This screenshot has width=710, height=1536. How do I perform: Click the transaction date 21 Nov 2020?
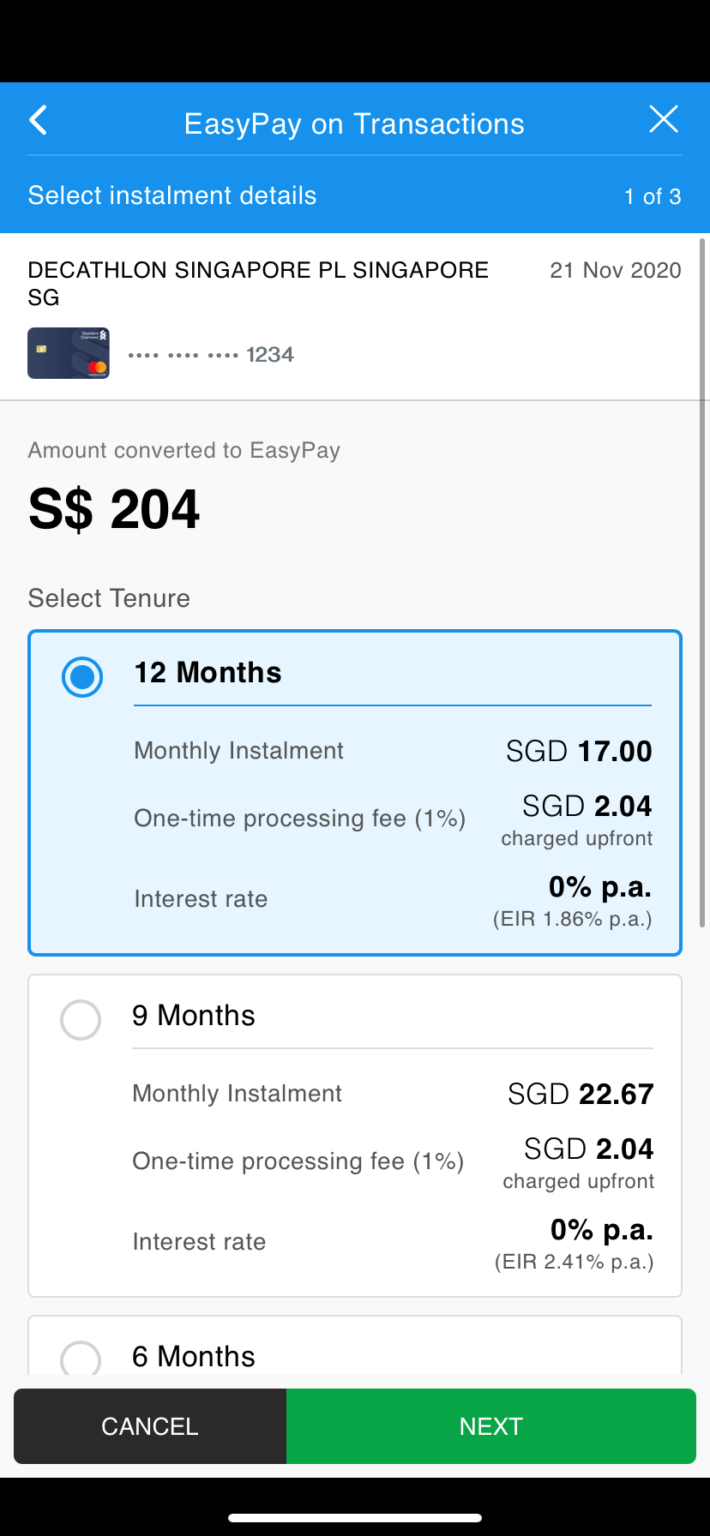[614, 269]
